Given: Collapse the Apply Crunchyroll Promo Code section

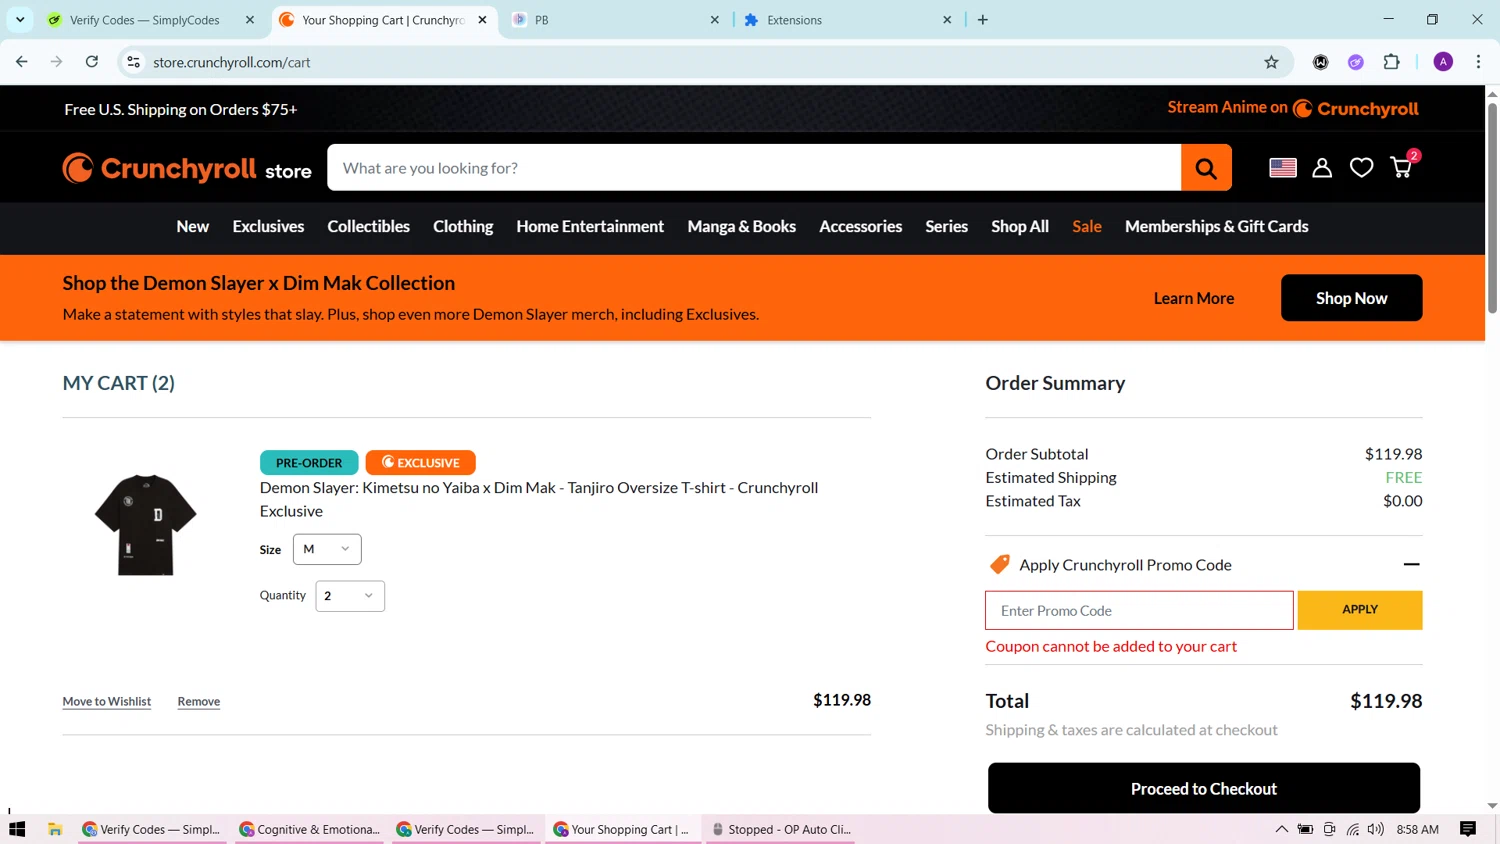Looking at the screenshot, I should (x=1411, y=565).
